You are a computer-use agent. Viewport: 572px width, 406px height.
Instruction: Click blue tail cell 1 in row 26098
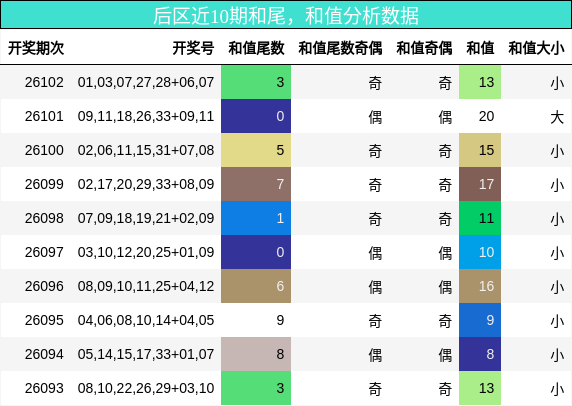click(x=256, y=218)
